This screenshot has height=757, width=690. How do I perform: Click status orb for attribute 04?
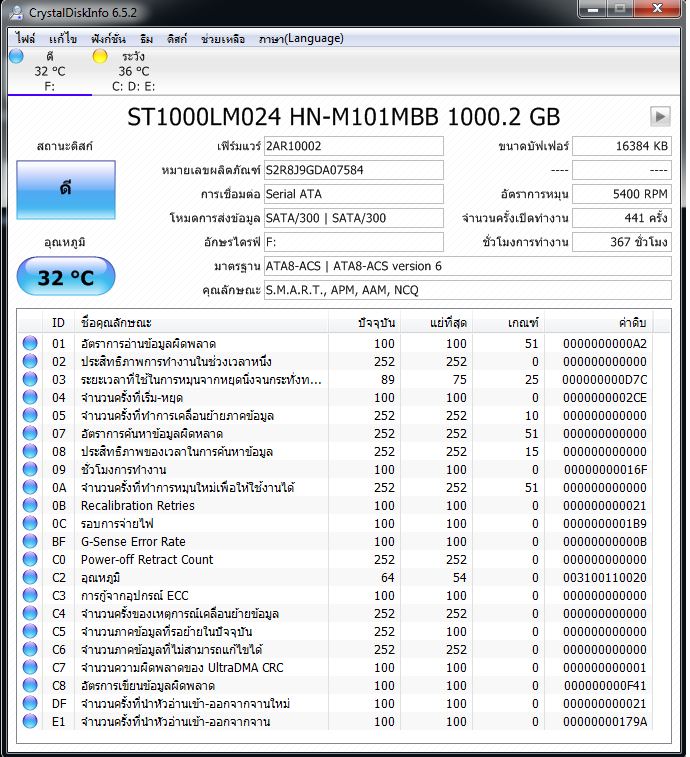(x=30, y=397)
